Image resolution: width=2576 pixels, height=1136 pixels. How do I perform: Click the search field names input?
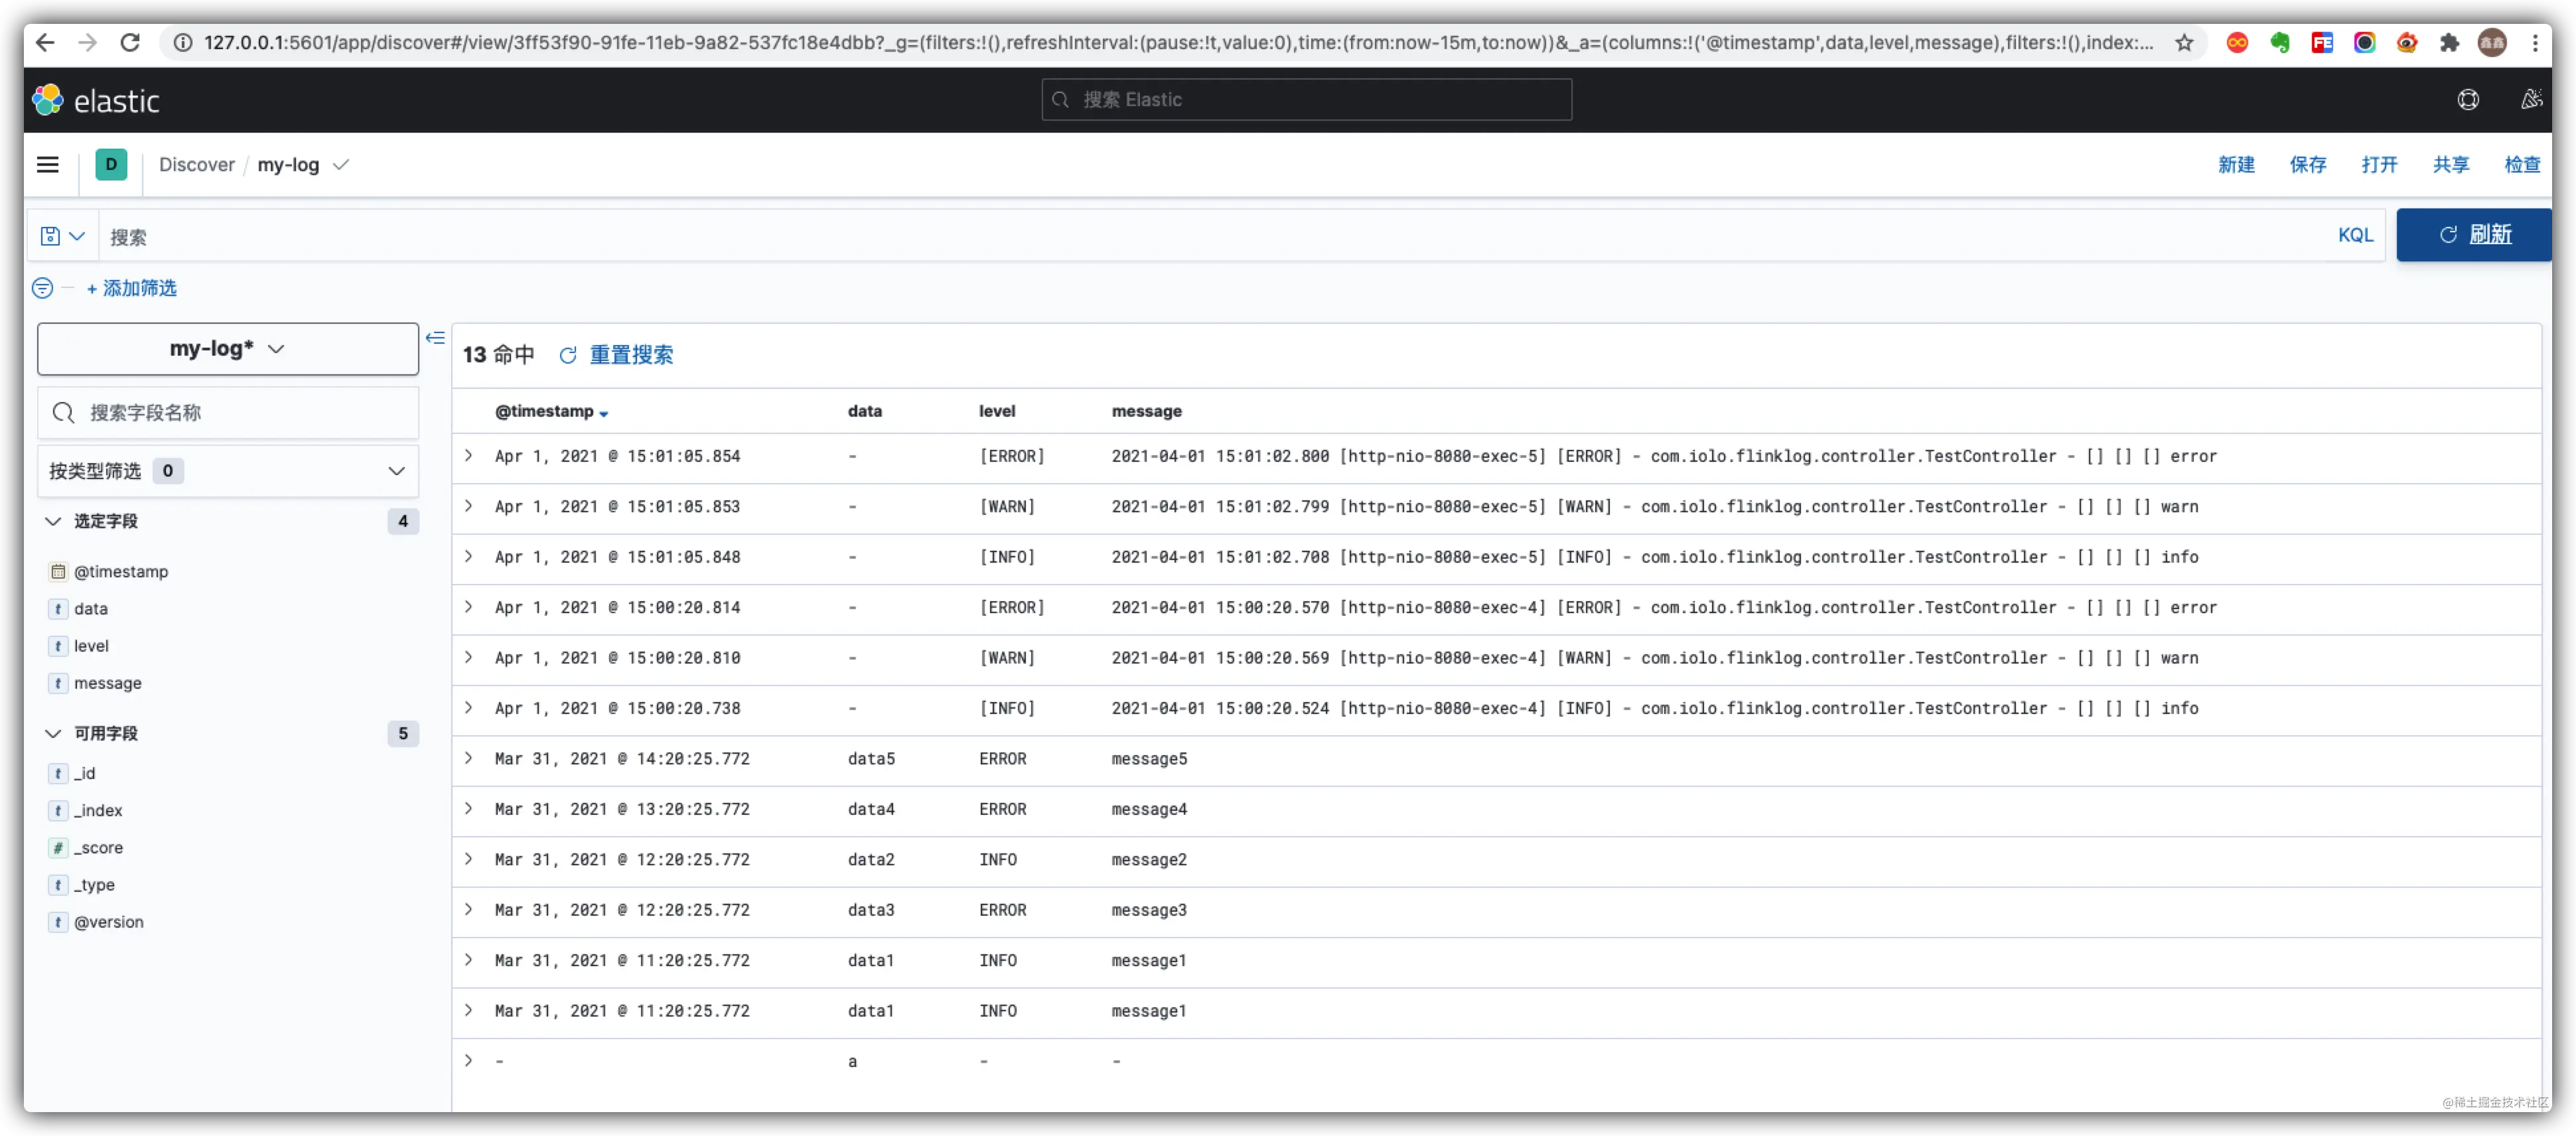coord(228,413)
